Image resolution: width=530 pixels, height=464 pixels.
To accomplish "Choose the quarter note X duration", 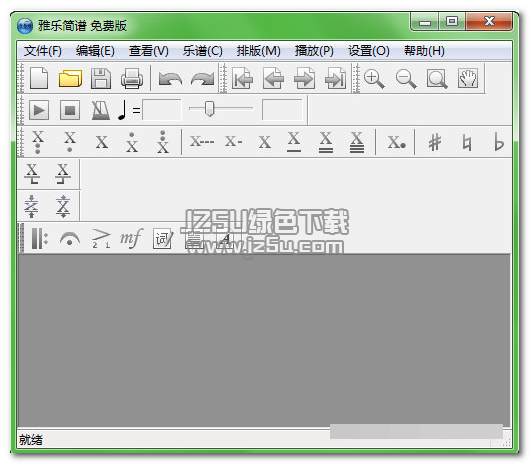I will (x=265, y=142).
